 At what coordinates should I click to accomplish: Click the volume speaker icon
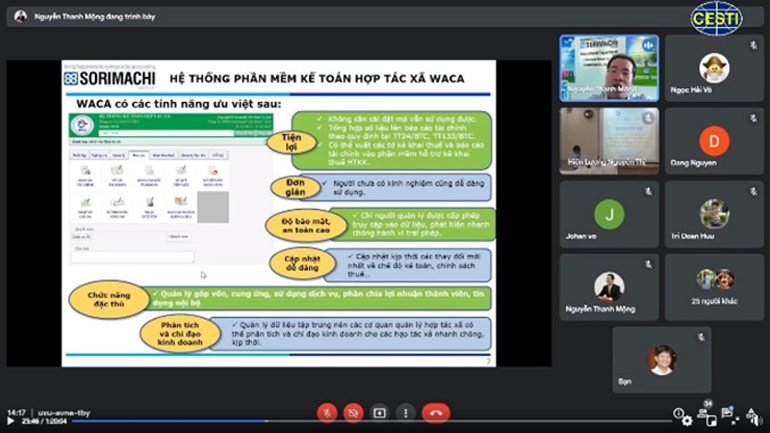(759, 421)
